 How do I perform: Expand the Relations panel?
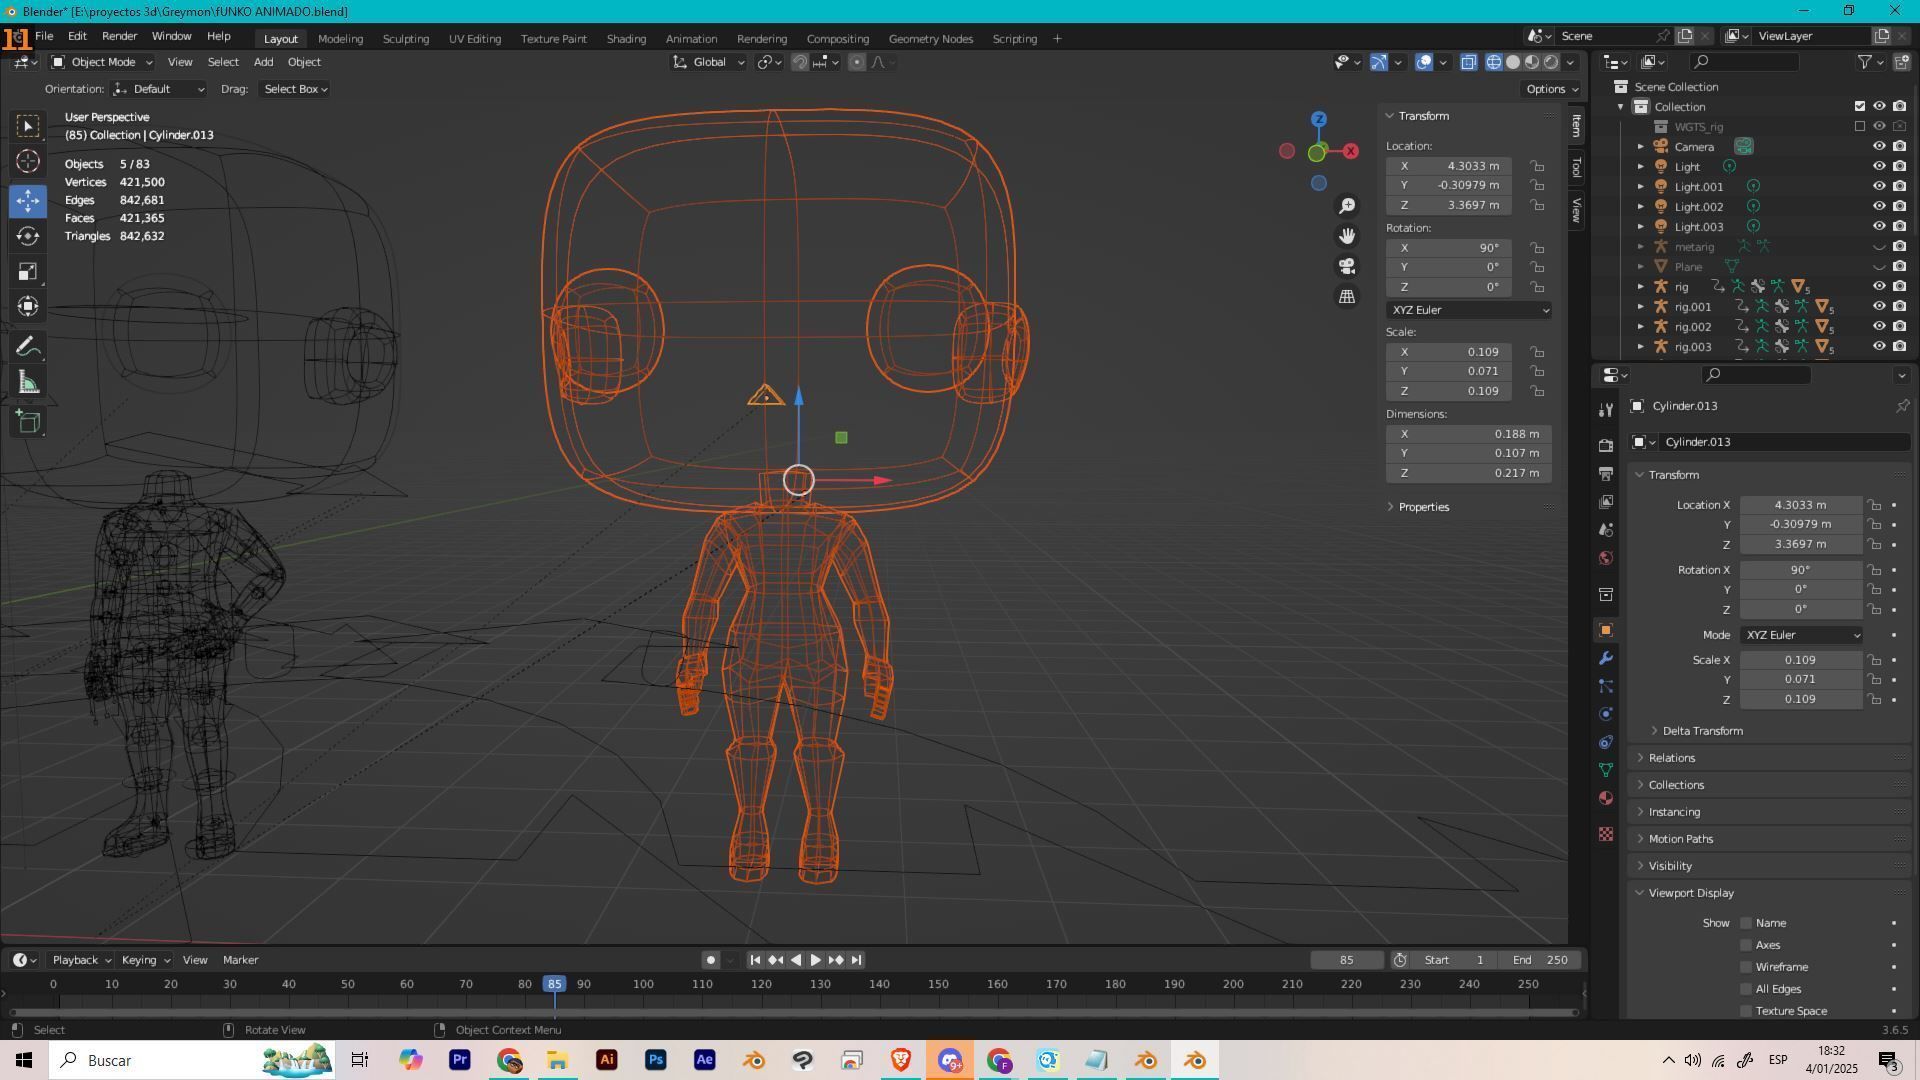click(1671, 758)
